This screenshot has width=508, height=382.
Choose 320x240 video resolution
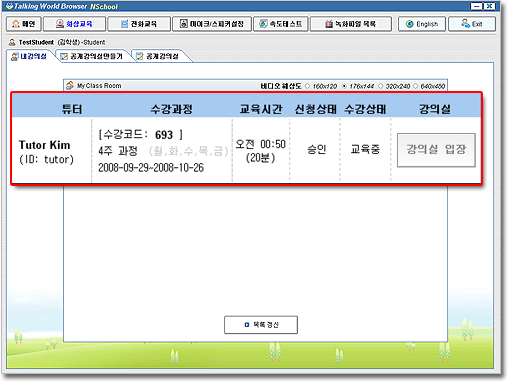pyautogui.click(x=380, y=86)
